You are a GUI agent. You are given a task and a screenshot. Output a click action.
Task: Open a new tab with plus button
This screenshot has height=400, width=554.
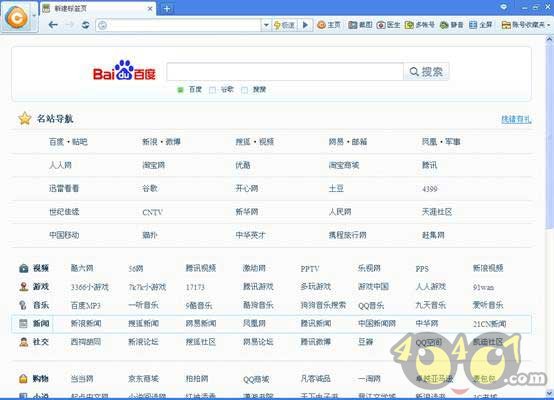pyautogui.click(x=167, y=8)
